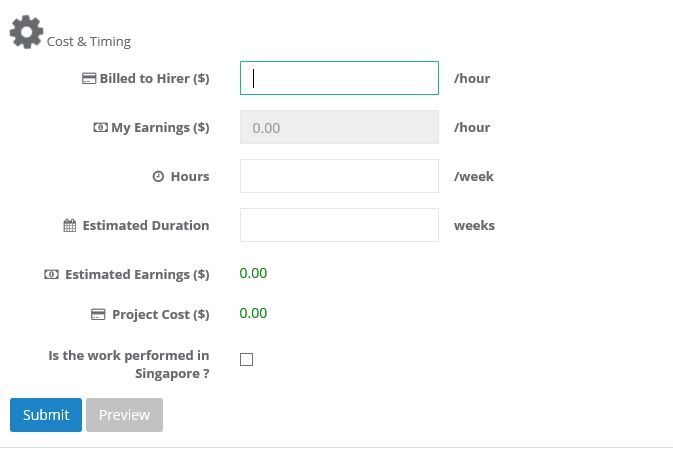
Task: Click the grey Preview button
Action: pyautogui.click(x=124, y=415)
